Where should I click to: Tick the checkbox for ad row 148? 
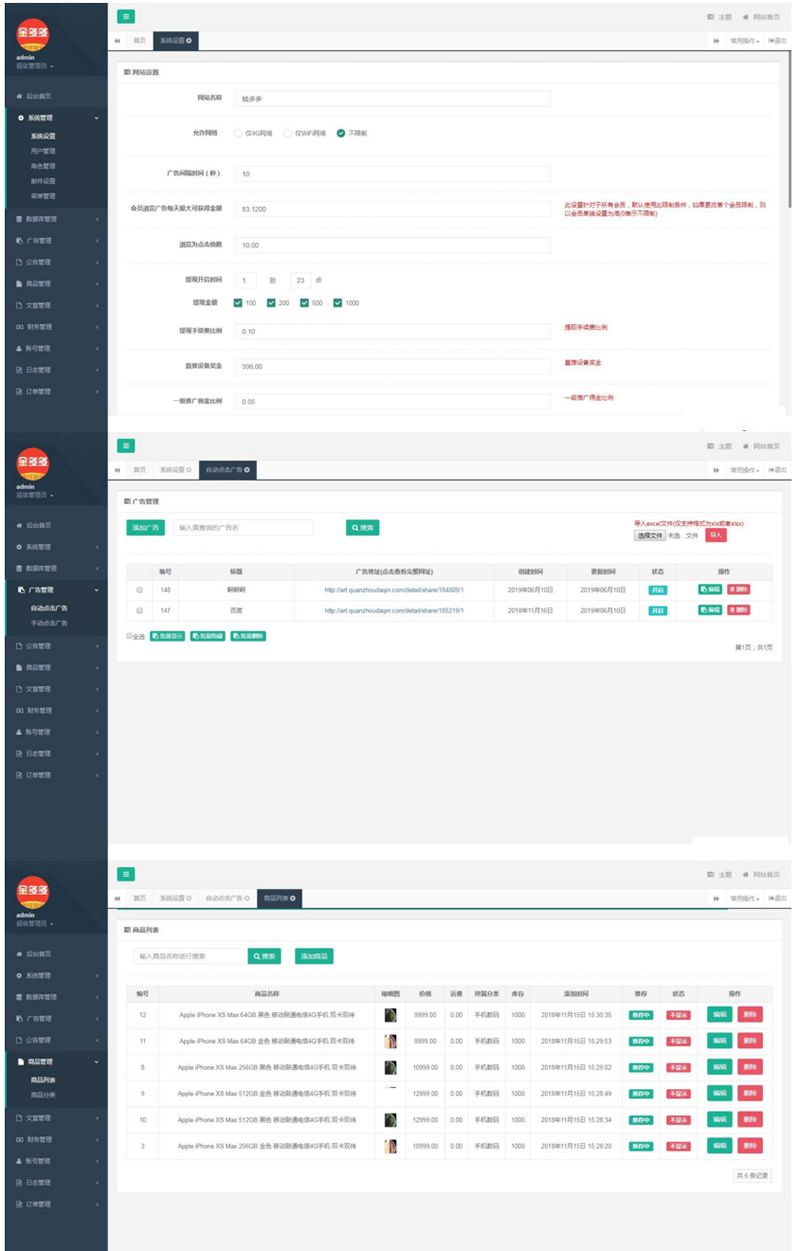pos(138,590)
